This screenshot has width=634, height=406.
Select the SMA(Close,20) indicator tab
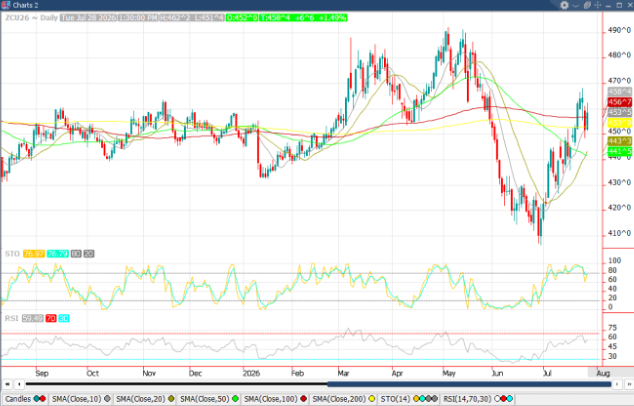pos(145,399)
